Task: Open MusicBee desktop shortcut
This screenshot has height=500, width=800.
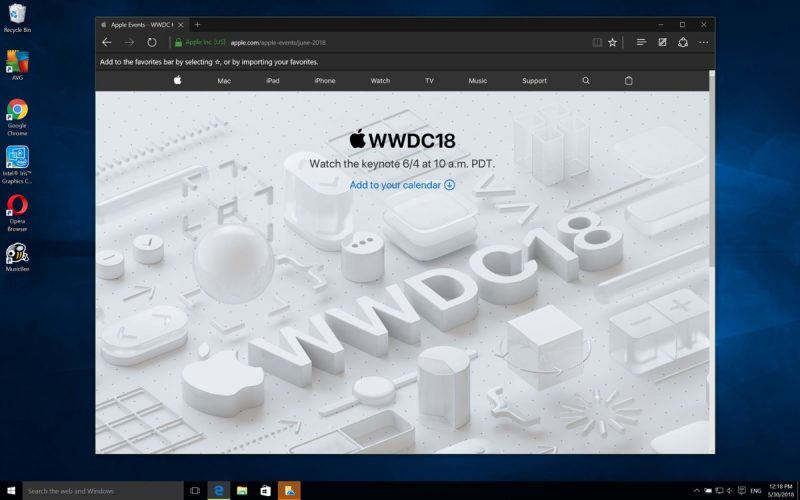Action: pyautogui.click(x=17, y=257)
